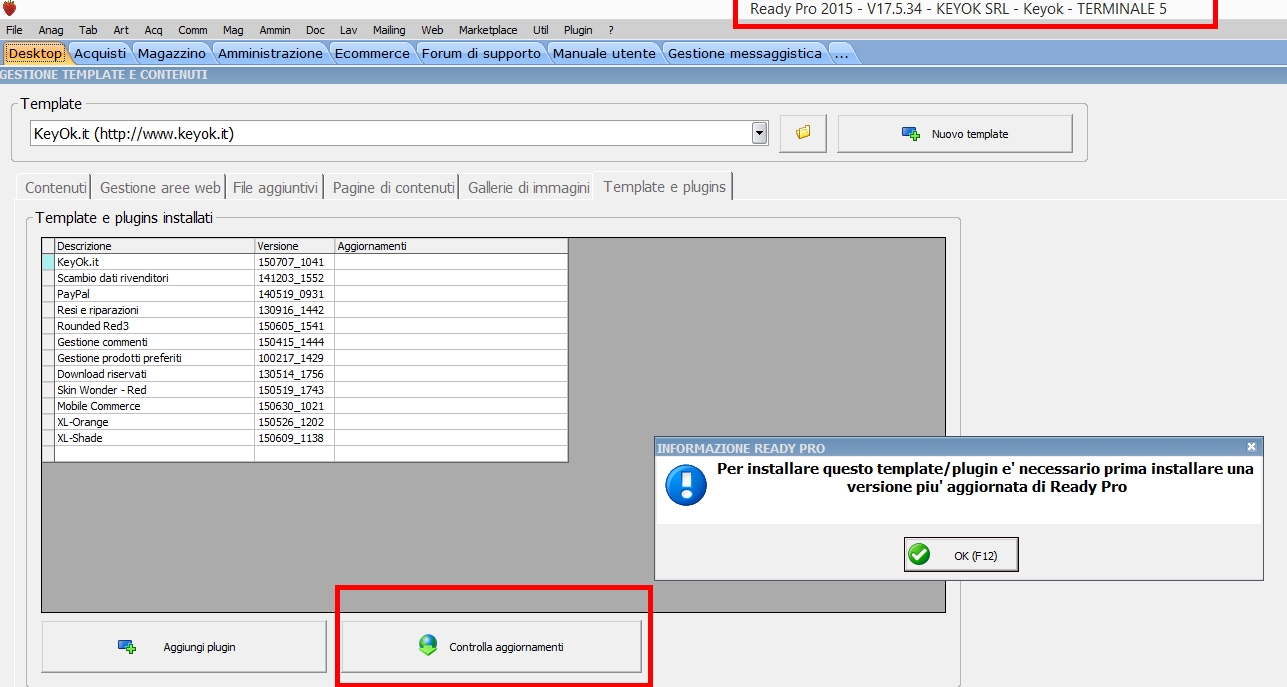1287x687 pixels.
Task: Select the File aggiuntivi tab
Action: tap(275, 187)
